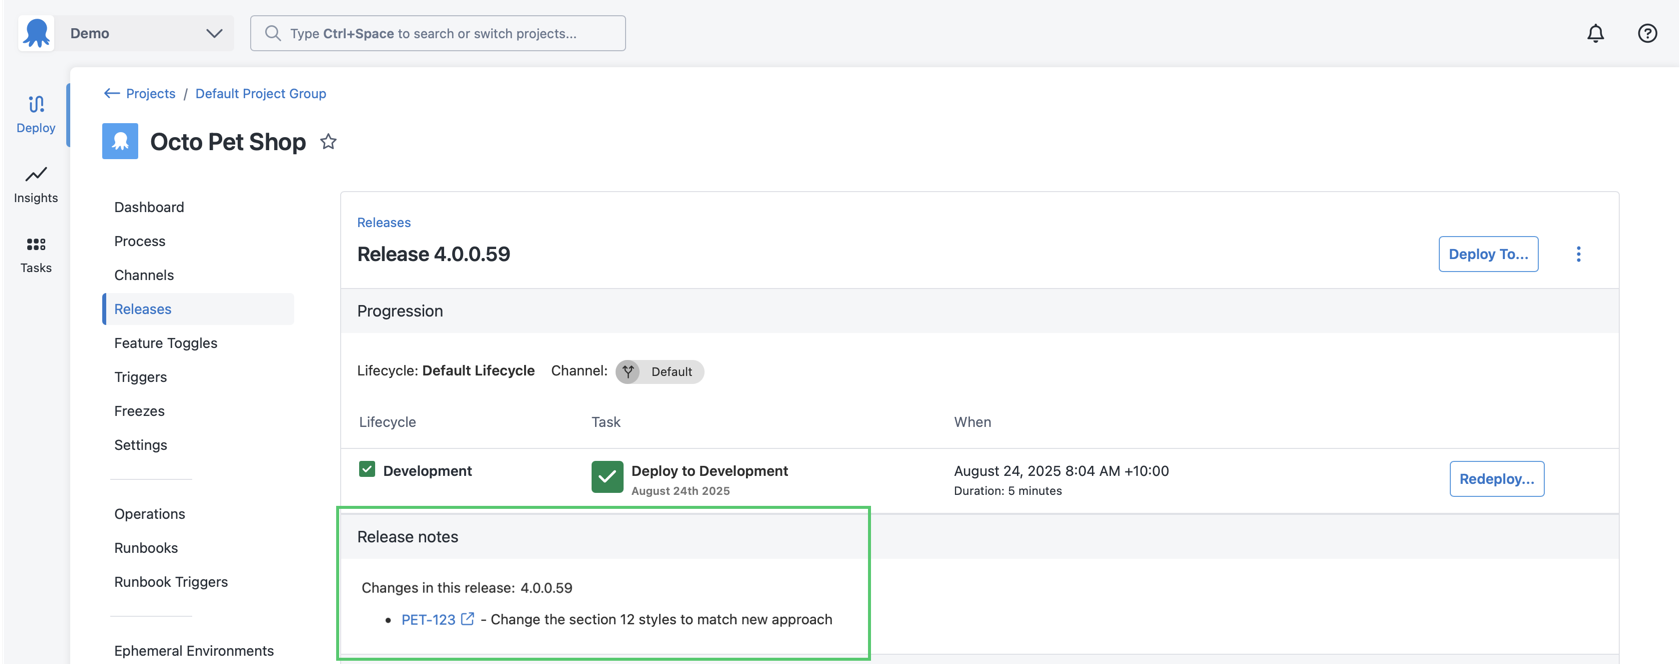Click the Default channel chip
The height and width of the screenshot is (664, 1680).
click(660, 371)
